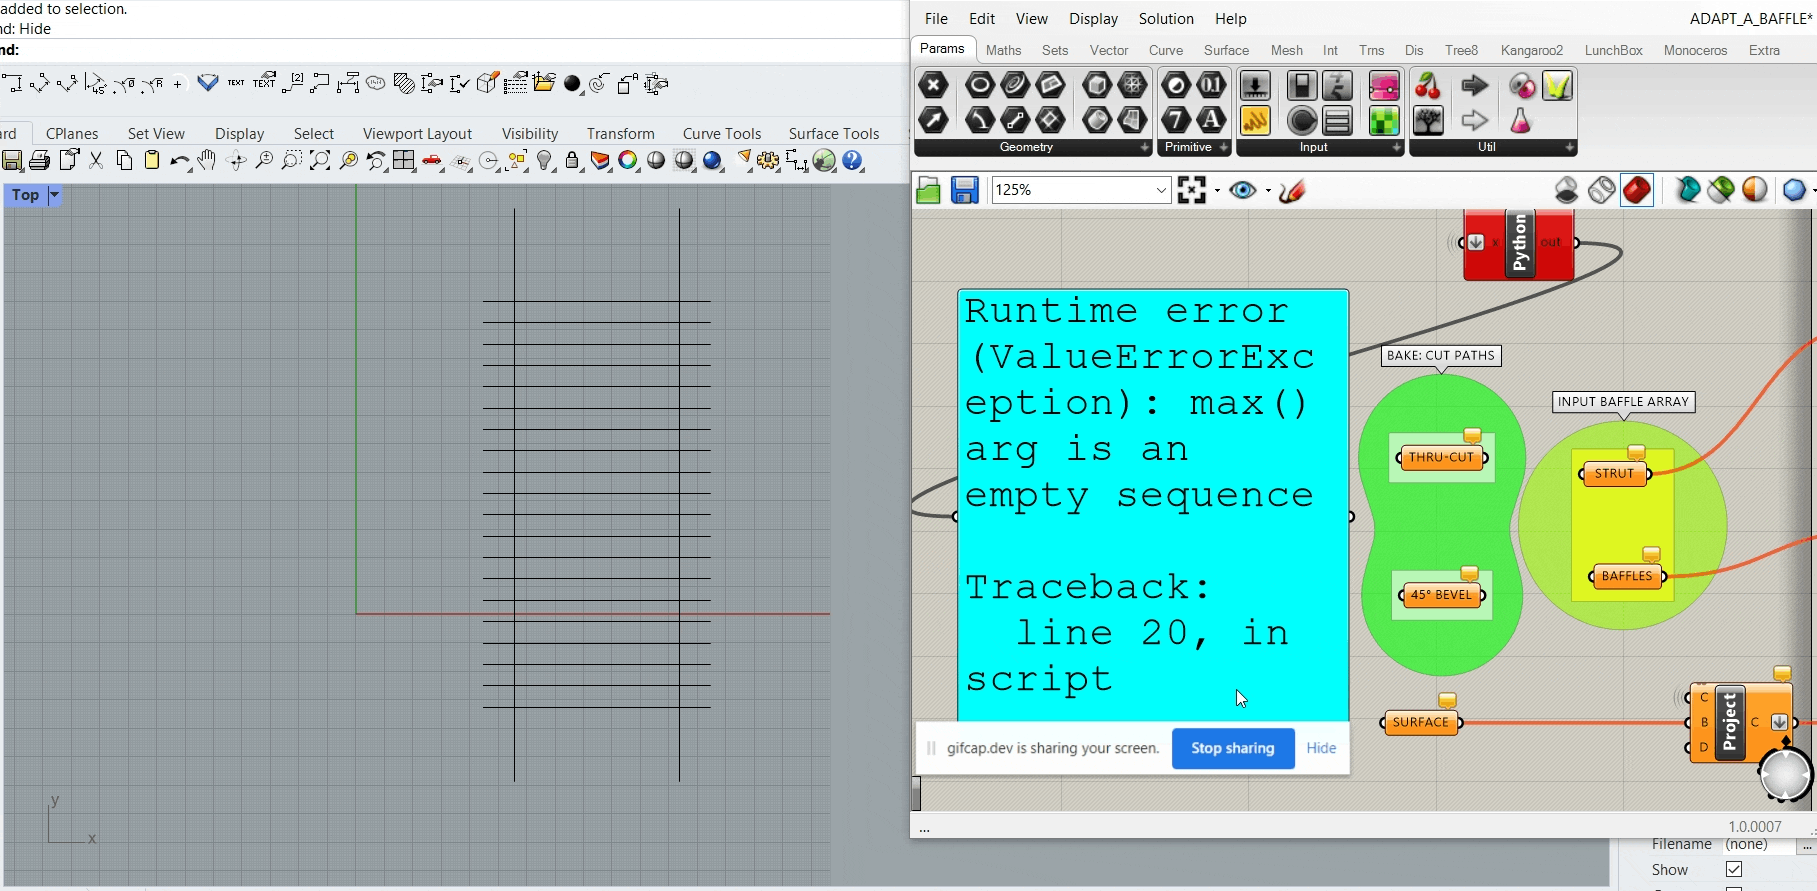This screenshot has width=1817, height=891.
Task: Select the 45° BEVEL component
Action: [1441, 595]
